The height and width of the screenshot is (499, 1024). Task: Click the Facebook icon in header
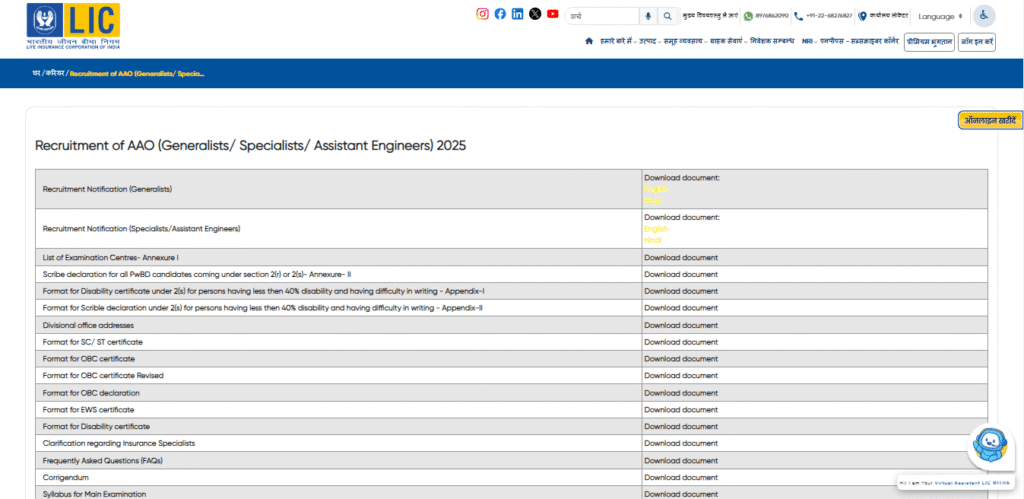[500, 14]
